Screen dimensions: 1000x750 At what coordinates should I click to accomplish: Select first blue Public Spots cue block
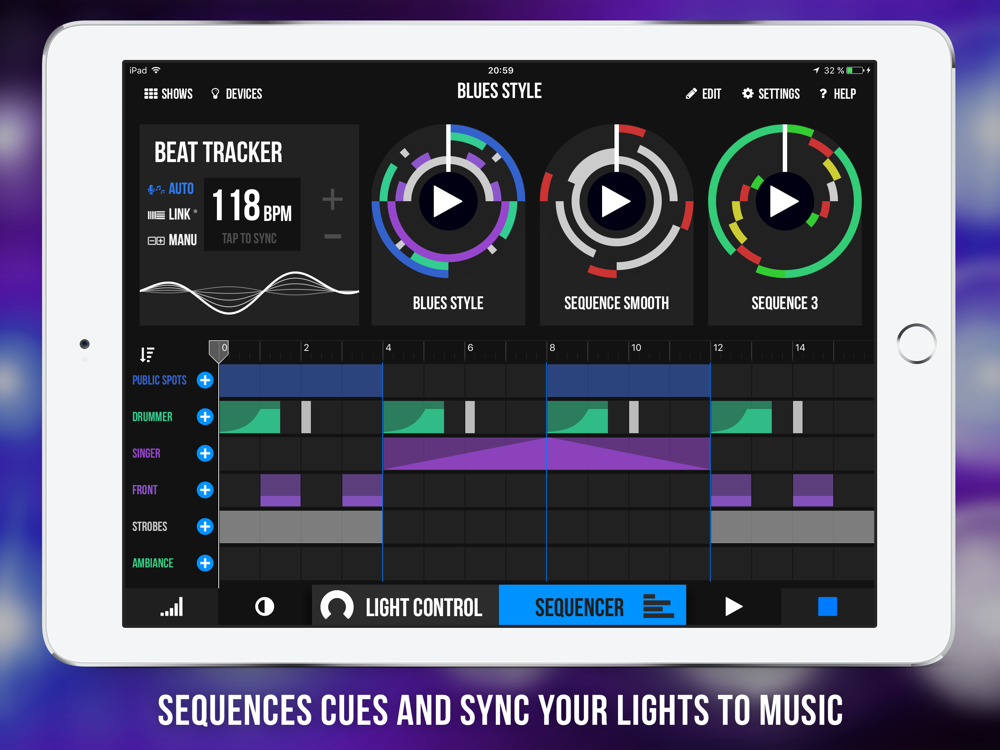pos(301,381)
